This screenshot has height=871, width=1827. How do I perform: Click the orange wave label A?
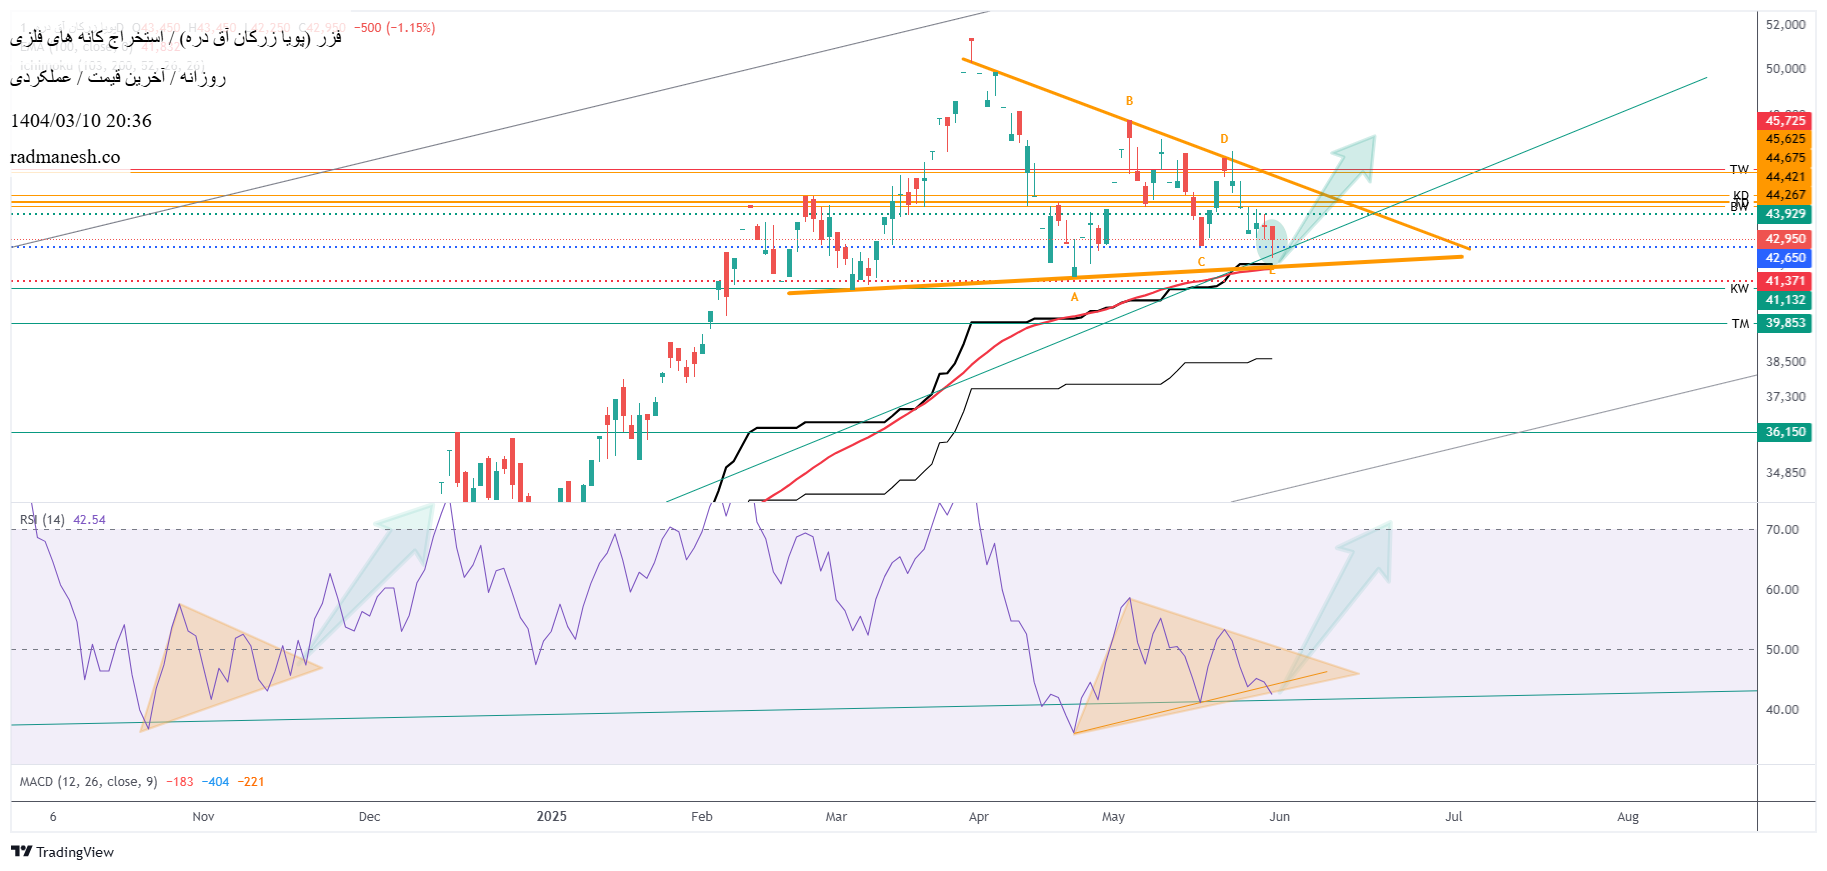[x=1075, y=297]
